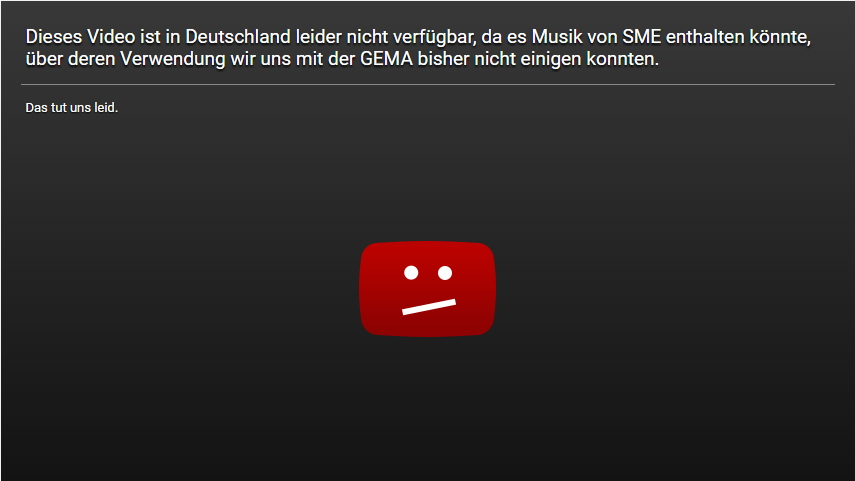Click the word "Verwendung" in the second line
The width and height of the screenshot is (855, 481).
(x=172, y=59)
